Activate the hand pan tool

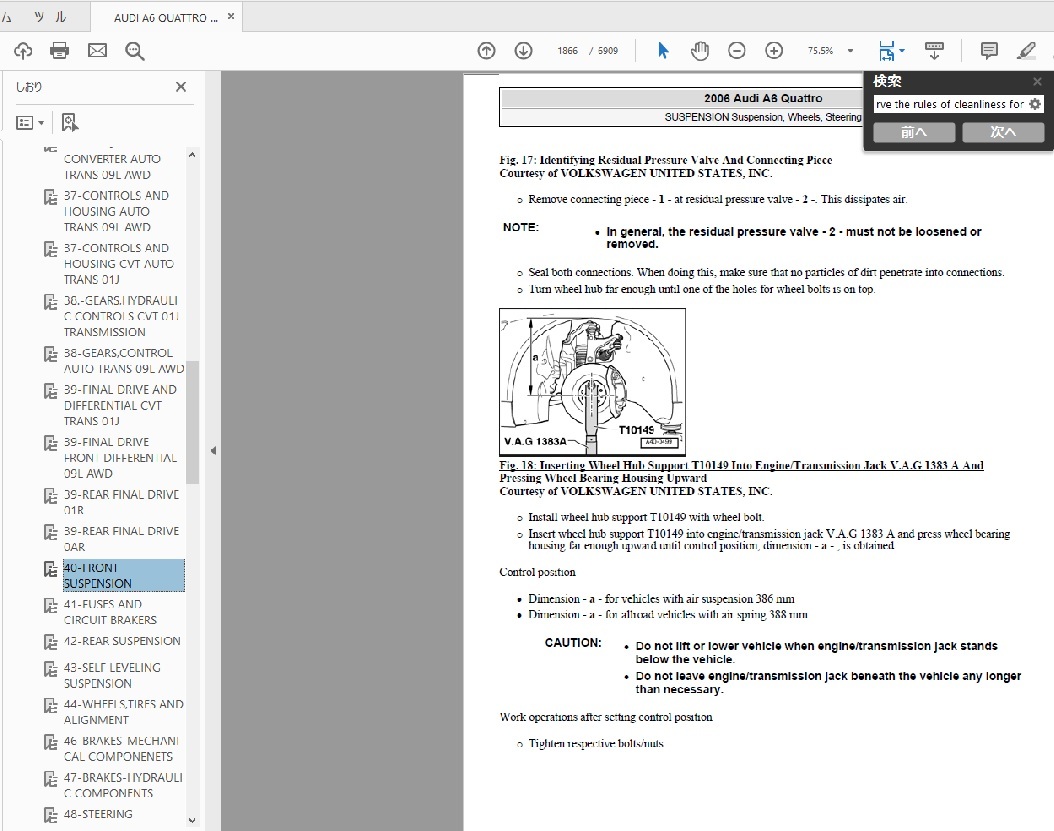700,50
